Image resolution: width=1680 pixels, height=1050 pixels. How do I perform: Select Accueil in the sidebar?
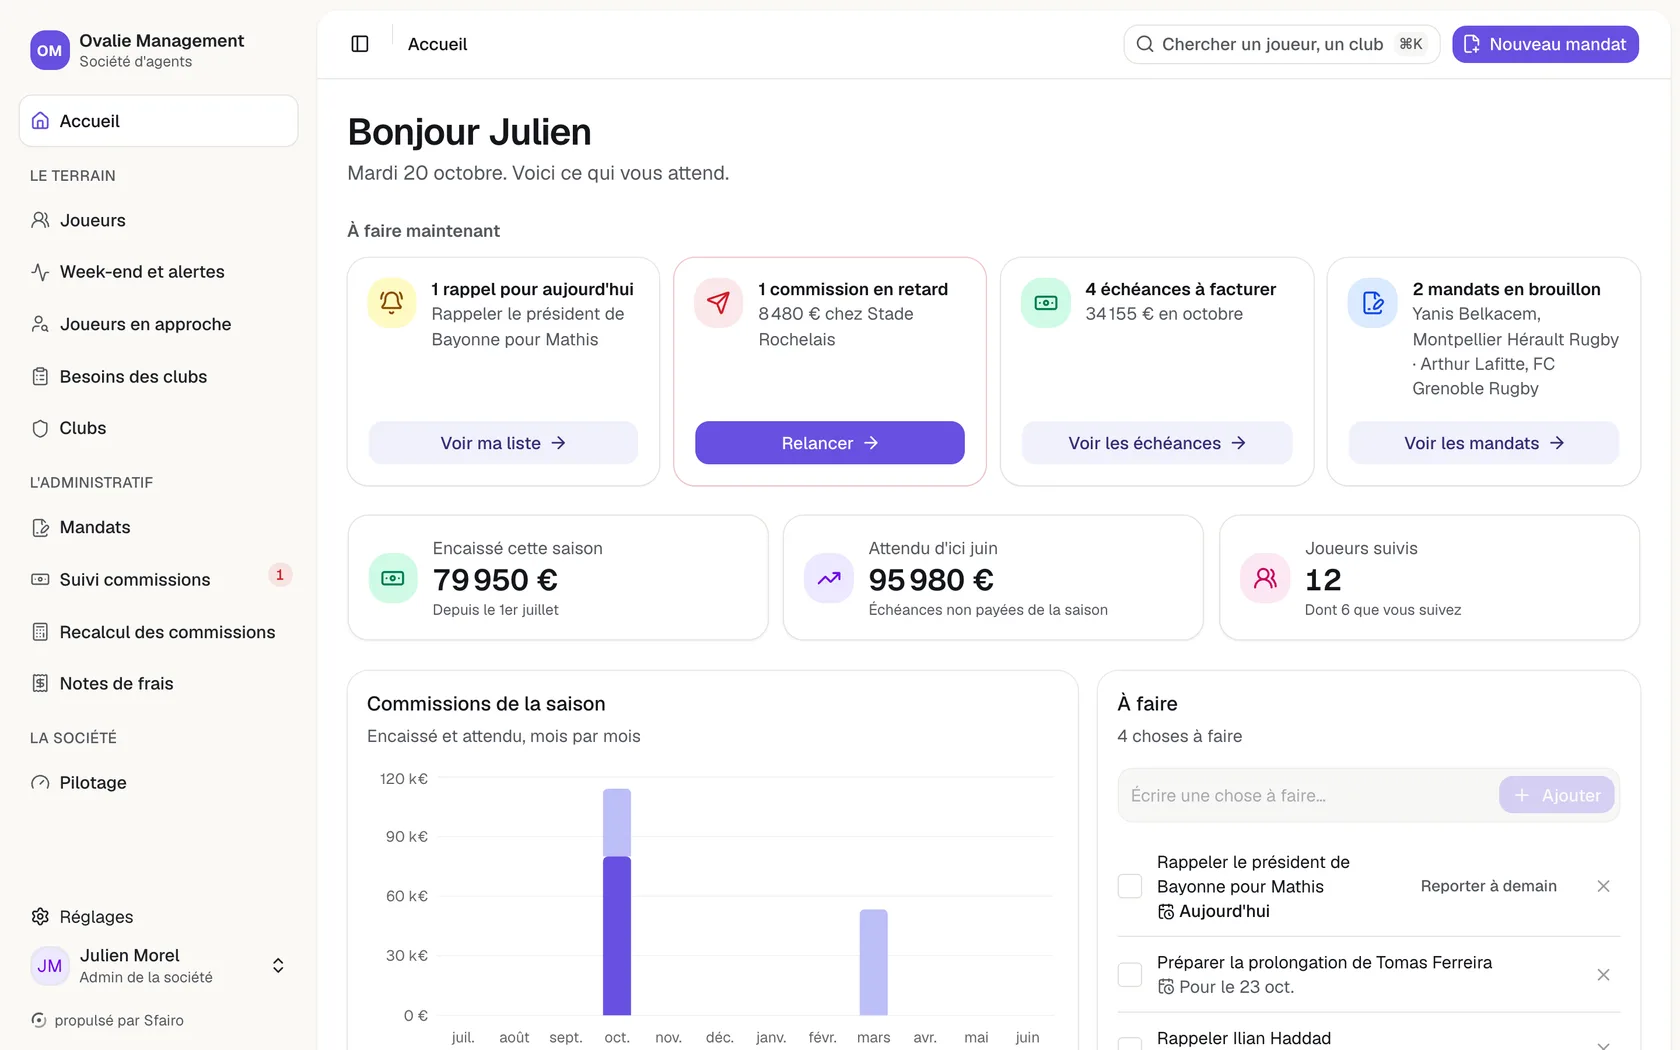pyautogui.click(x=158, y=121)
